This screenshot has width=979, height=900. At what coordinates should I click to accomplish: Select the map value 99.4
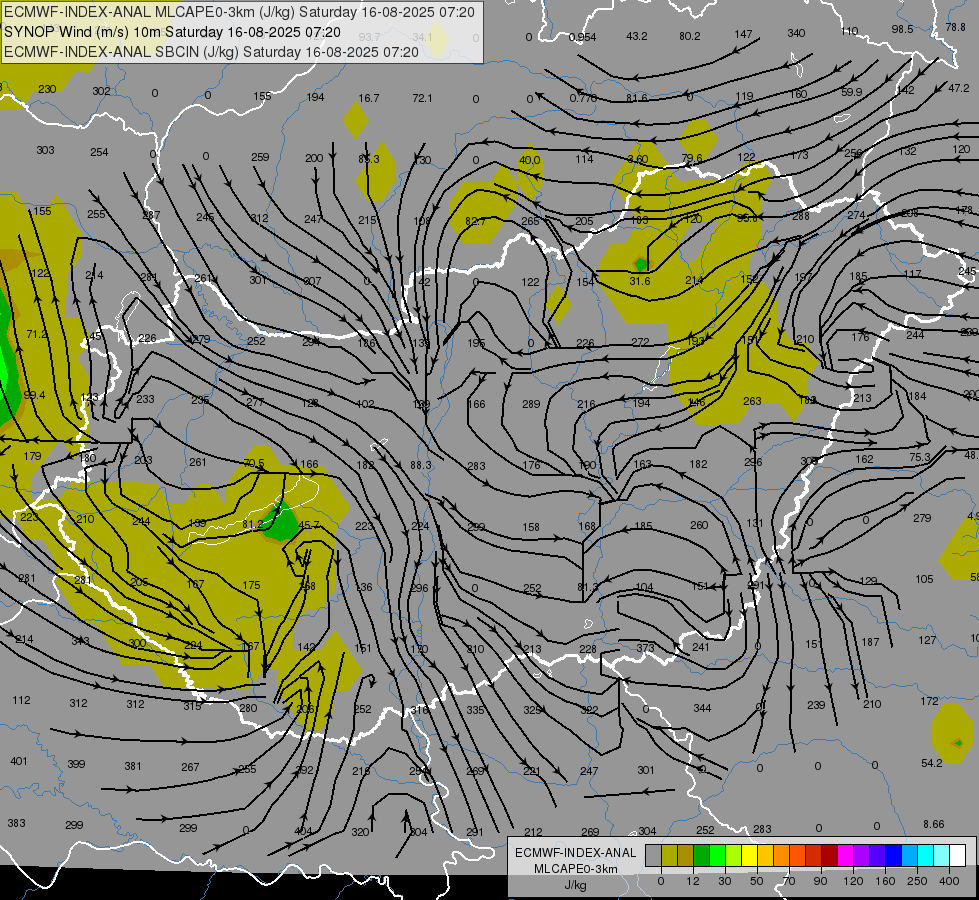34,395
